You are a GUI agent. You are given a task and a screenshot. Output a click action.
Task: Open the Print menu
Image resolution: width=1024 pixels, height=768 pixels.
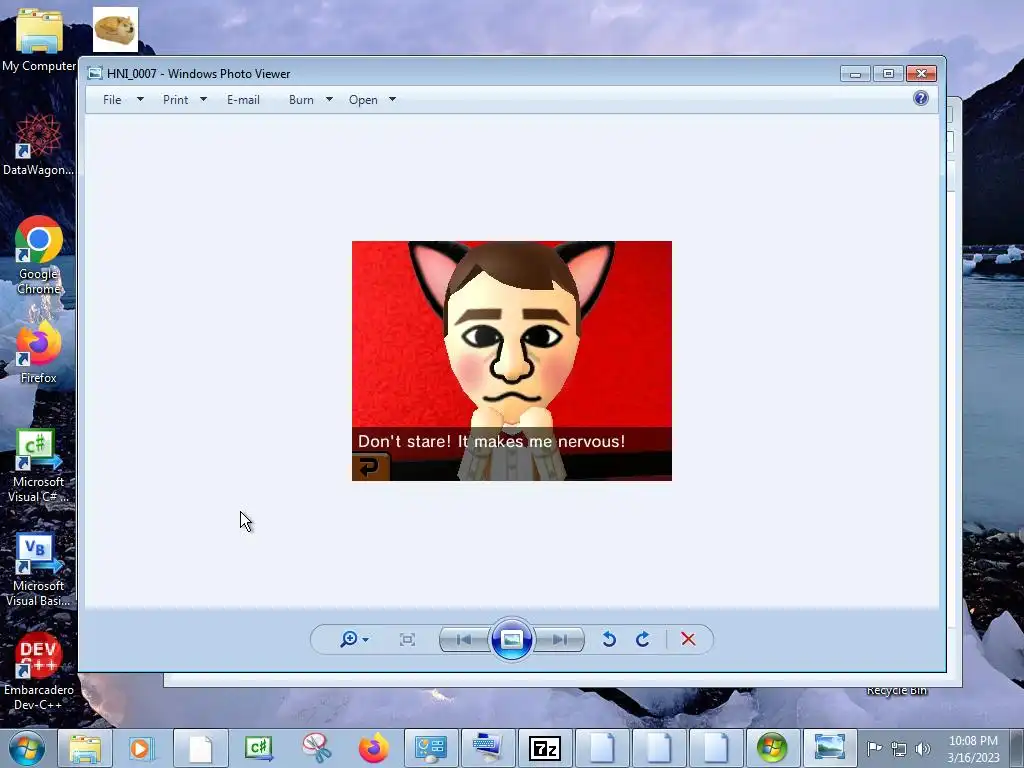pyautogui.click(x=175, y=100)
